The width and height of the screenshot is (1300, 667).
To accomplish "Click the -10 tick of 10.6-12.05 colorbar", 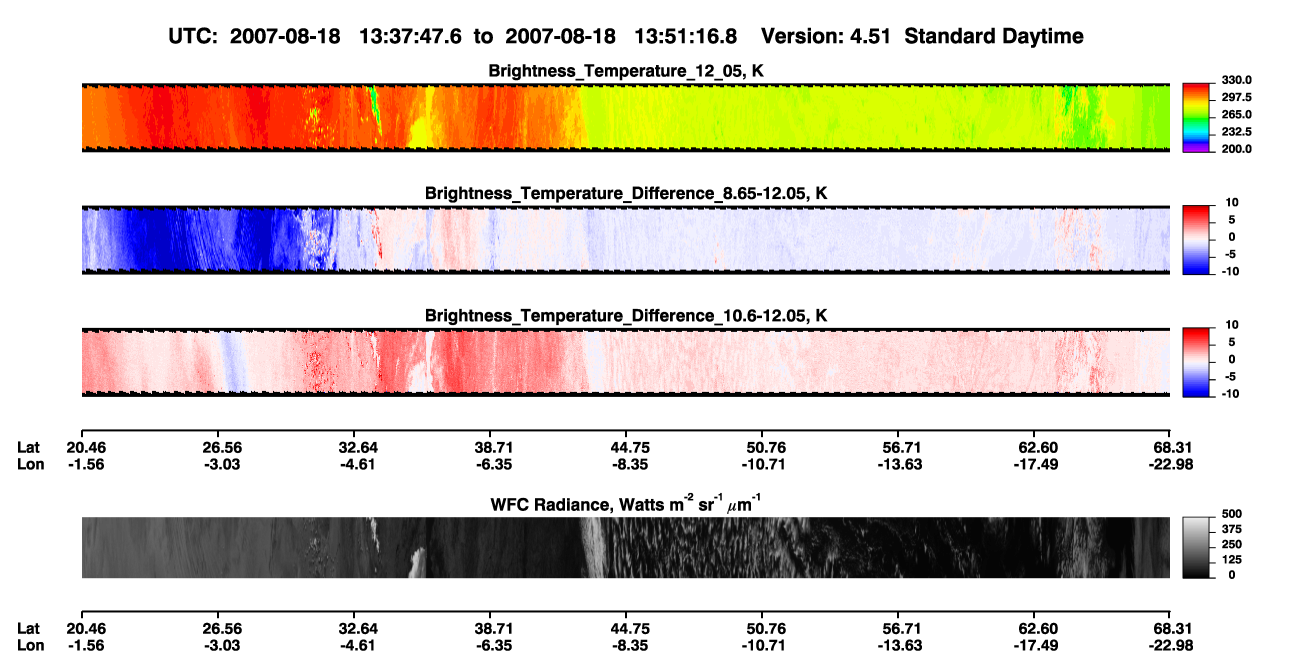I will 1229,393.
